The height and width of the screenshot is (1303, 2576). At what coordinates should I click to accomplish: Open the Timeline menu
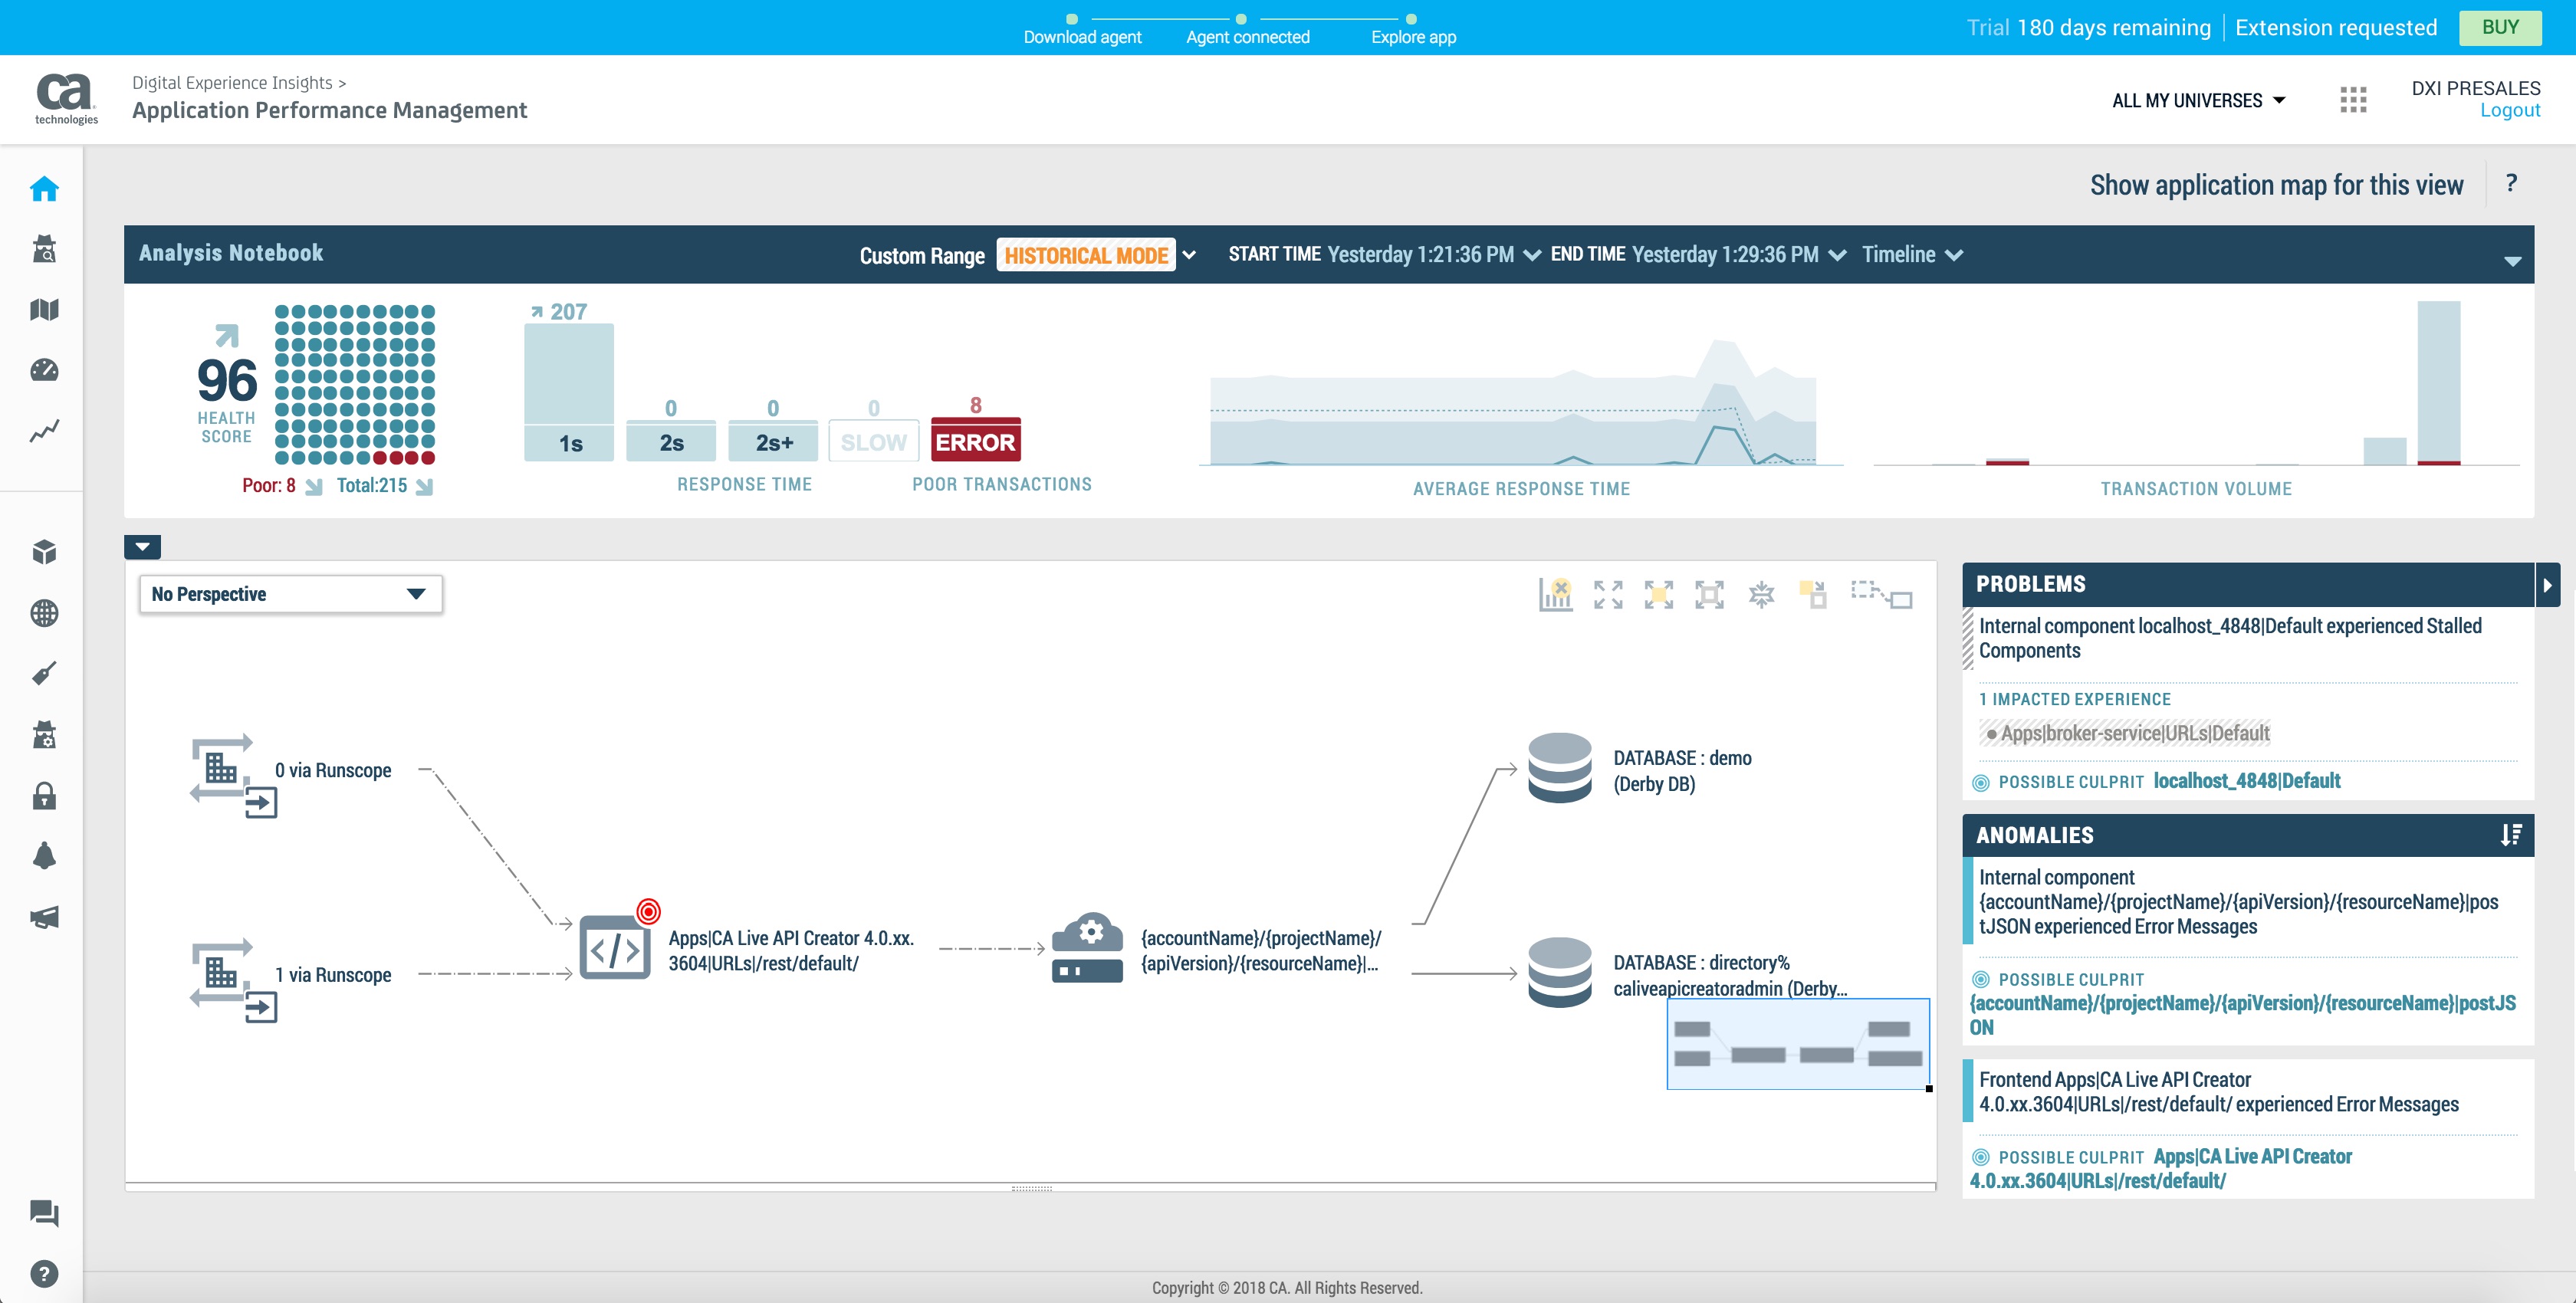click(x=1912, y=255)
